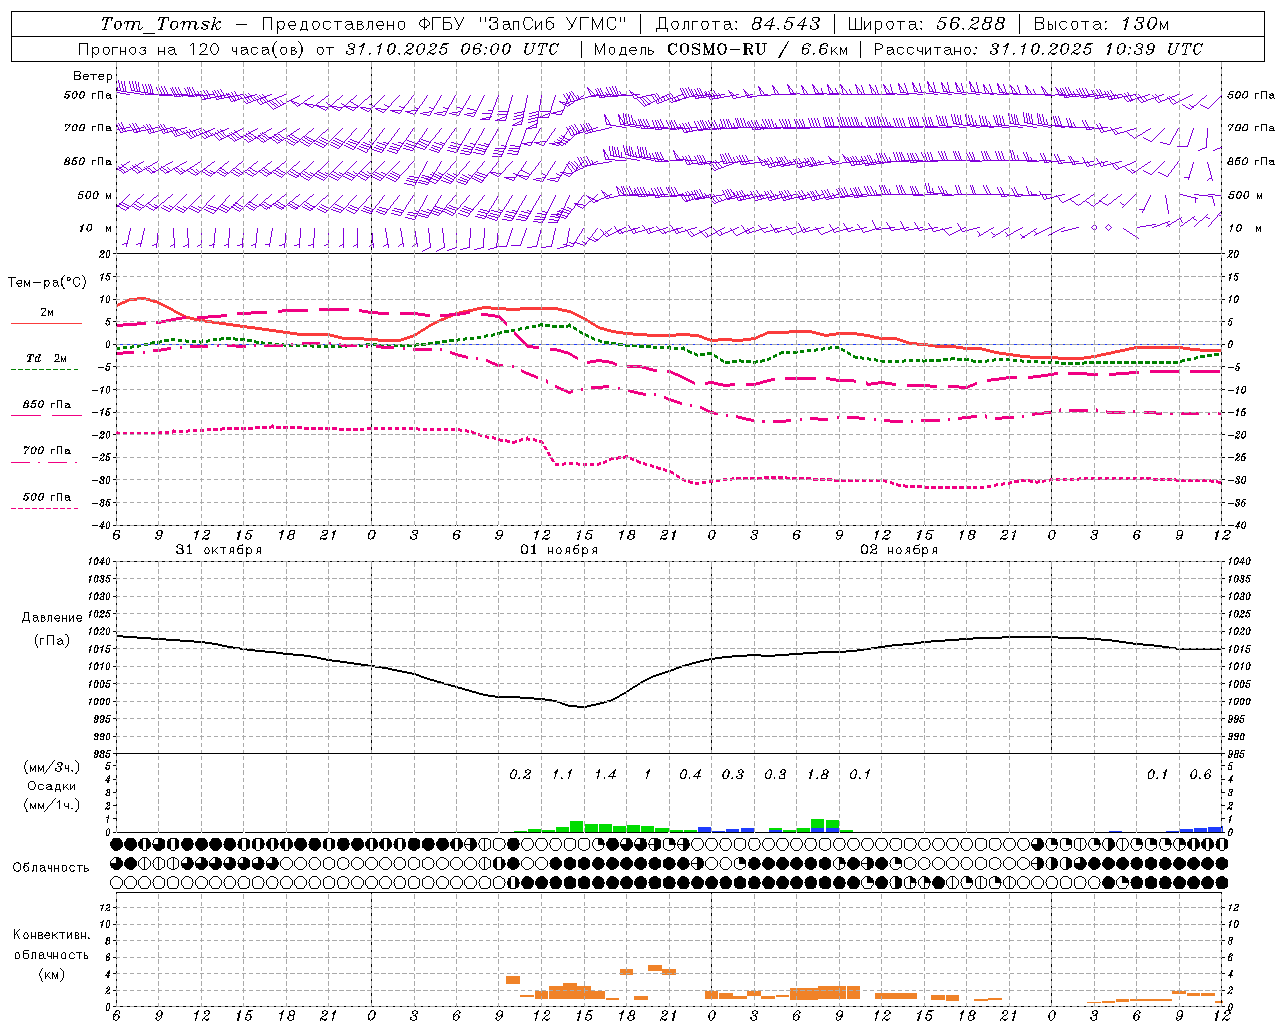Click the 2м legend entry in temperature legend
The height and width of the screenshot is (1024, 1280).
tap(47, 313)
